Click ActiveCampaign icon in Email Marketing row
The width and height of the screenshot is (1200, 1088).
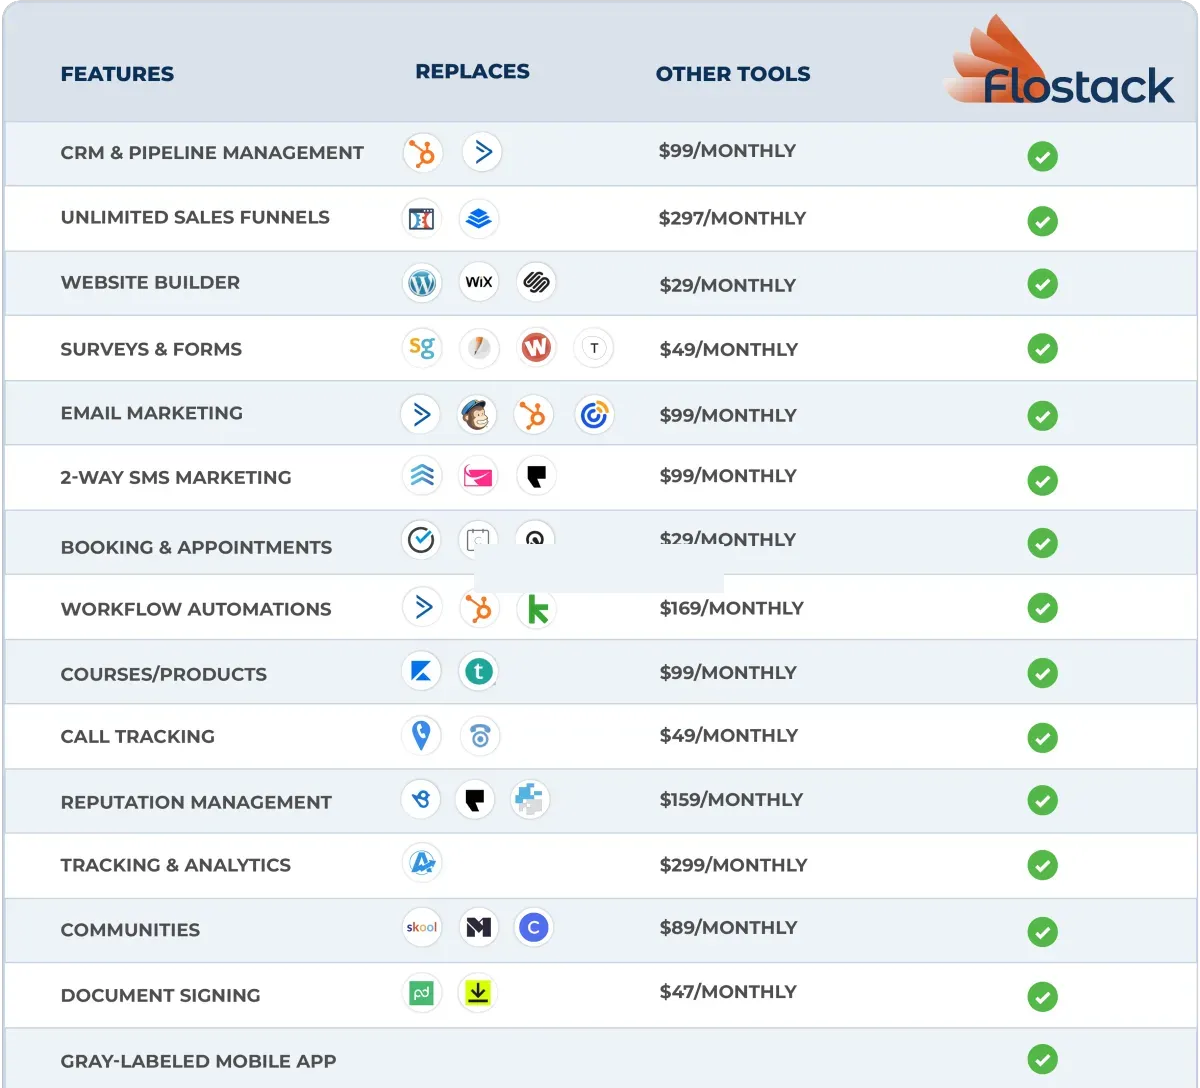421,414
